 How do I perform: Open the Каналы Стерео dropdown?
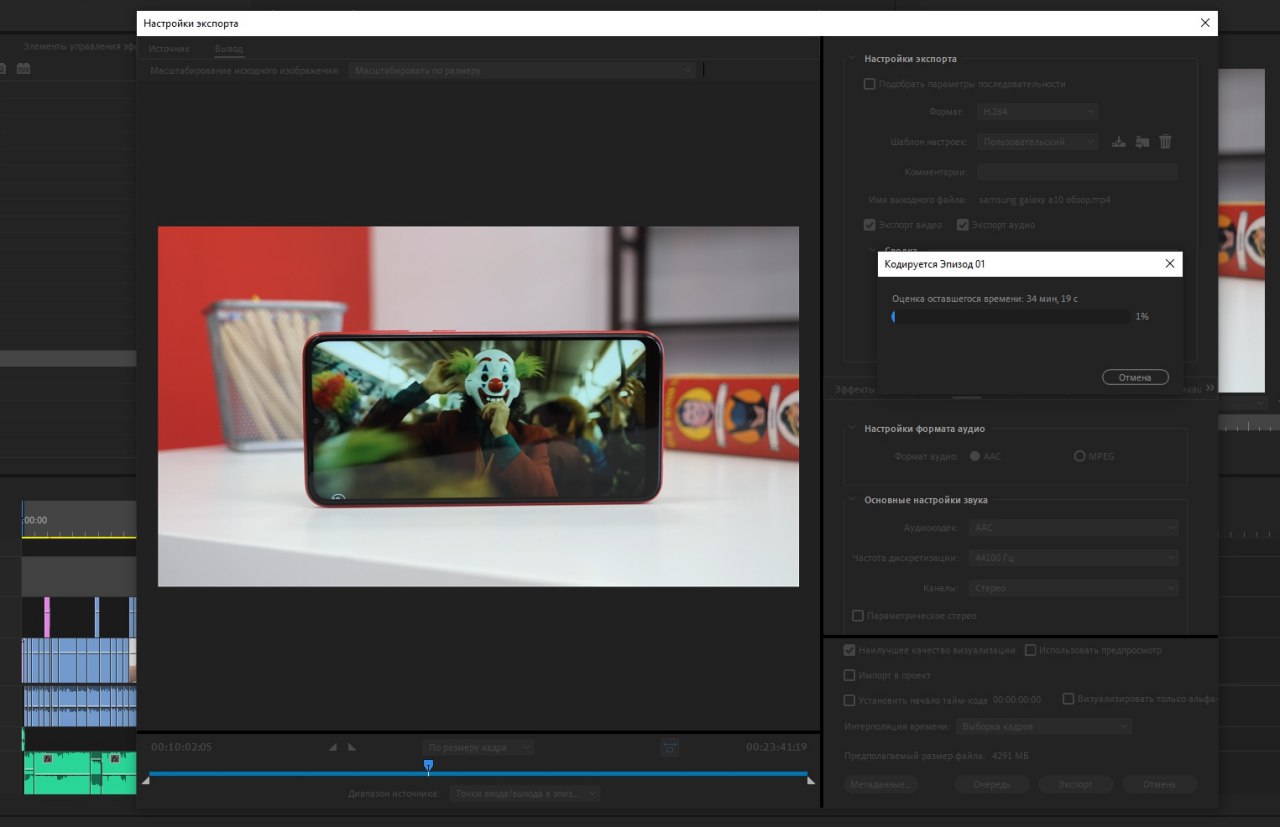(1073, 588)
